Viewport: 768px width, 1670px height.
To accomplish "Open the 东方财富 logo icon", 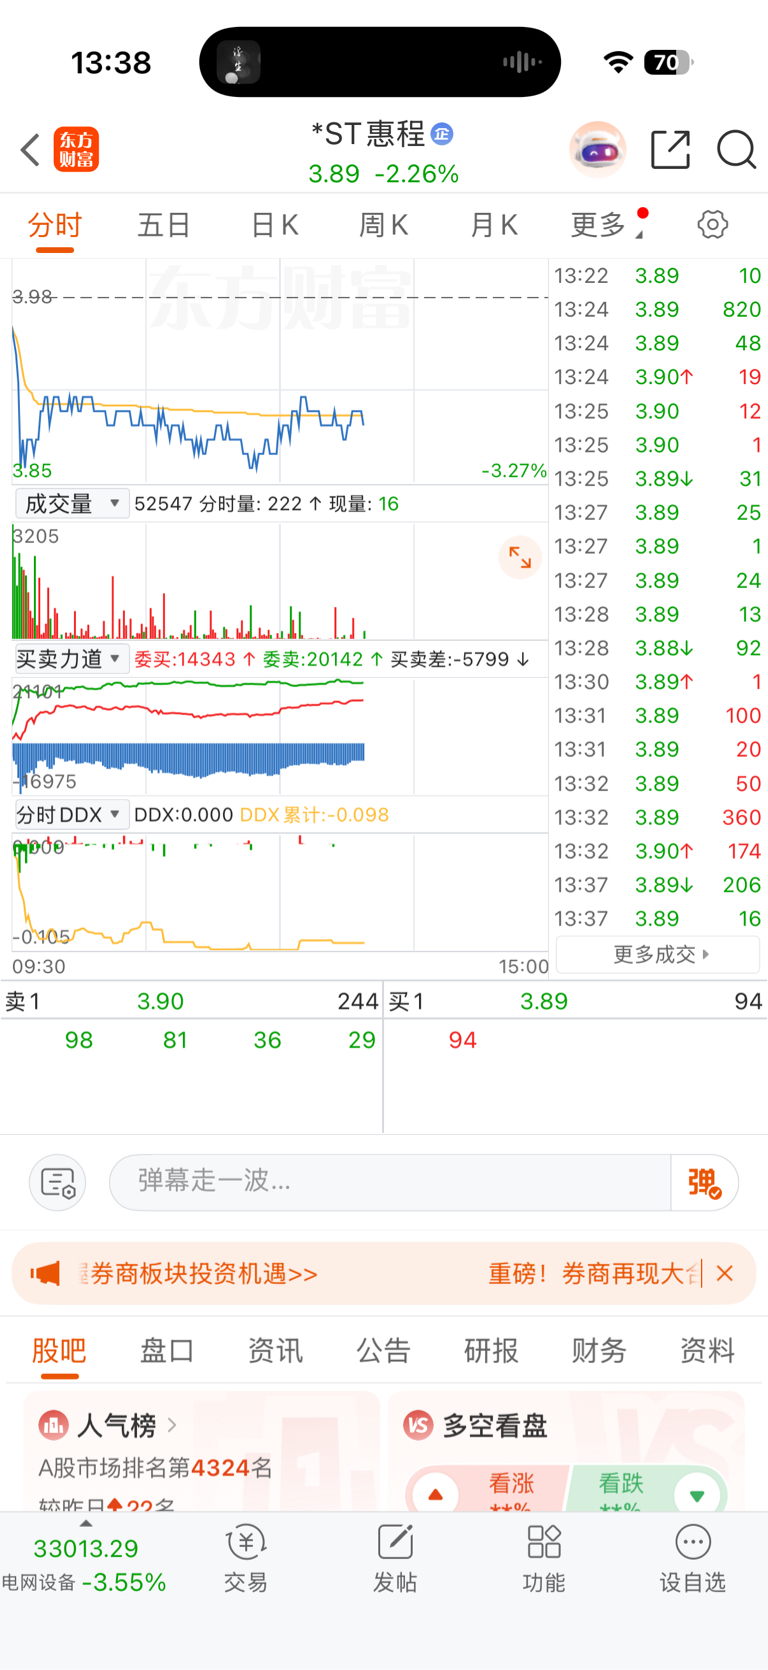I will click(x=76, y=150).
